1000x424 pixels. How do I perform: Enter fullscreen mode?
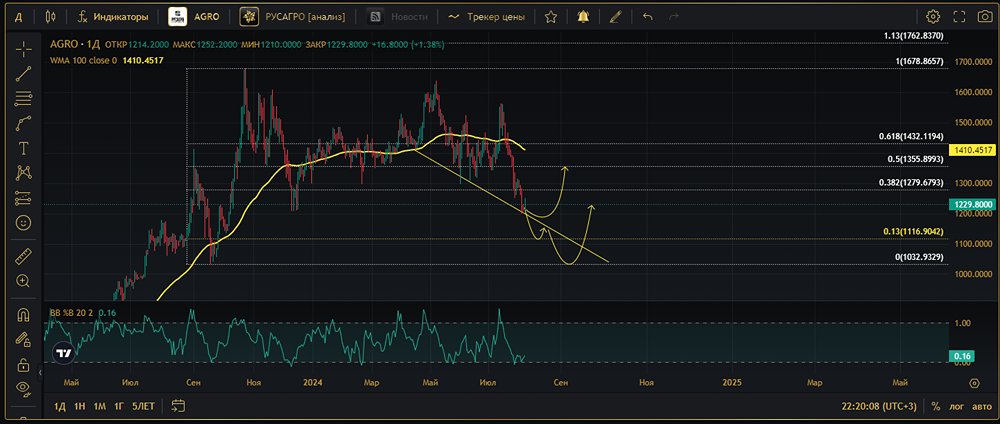959,17
